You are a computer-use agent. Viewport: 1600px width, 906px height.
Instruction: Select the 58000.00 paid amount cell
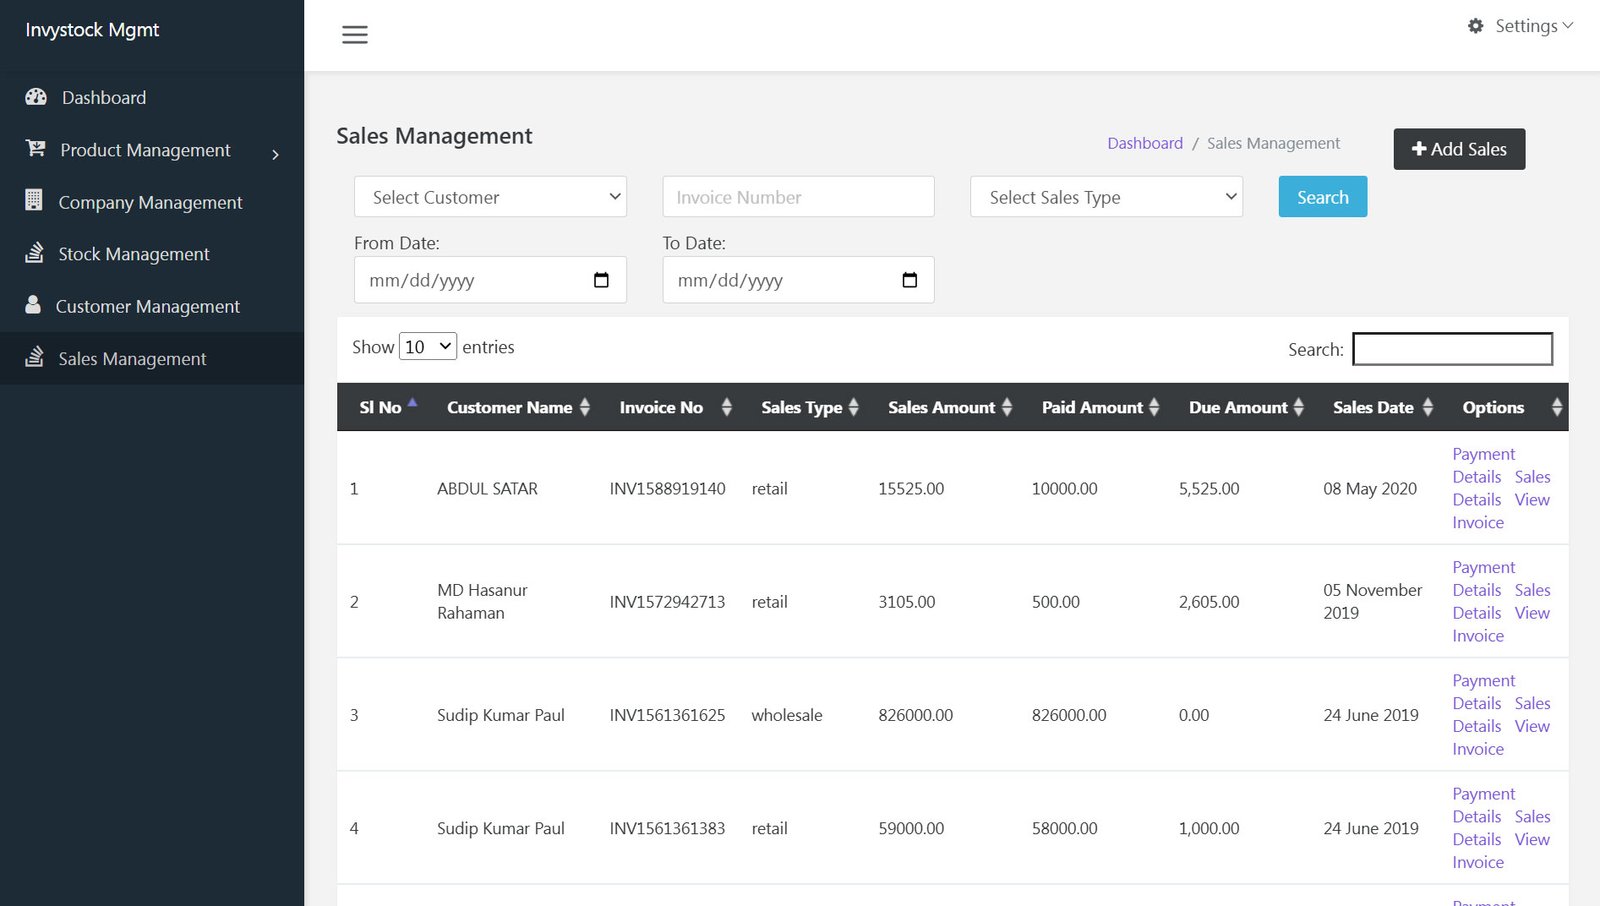1064,828
